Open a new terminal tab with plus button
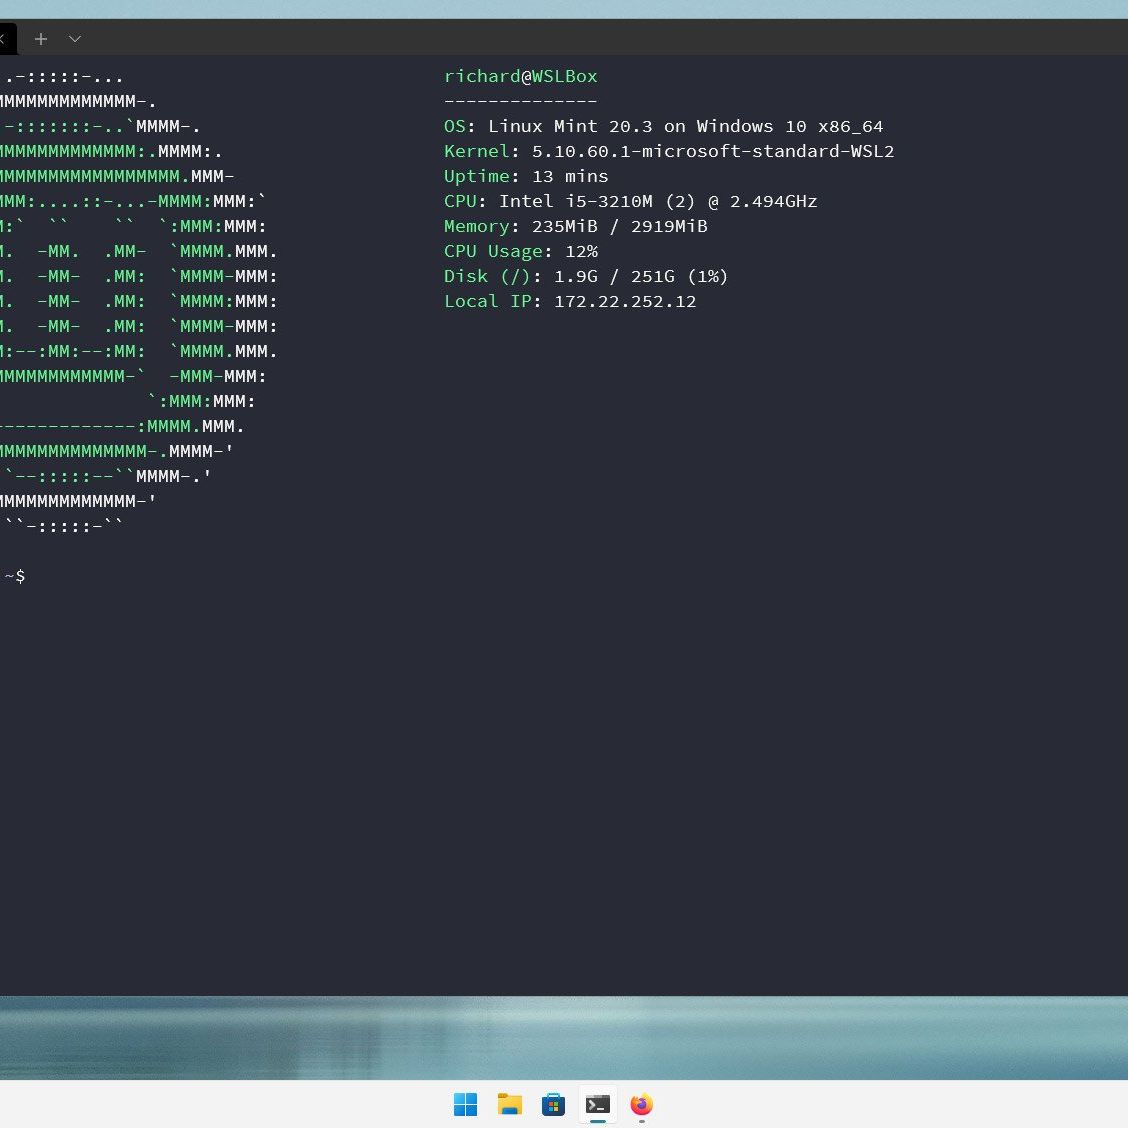This screenshot has width=1128, height=1128. coord(41,39)
